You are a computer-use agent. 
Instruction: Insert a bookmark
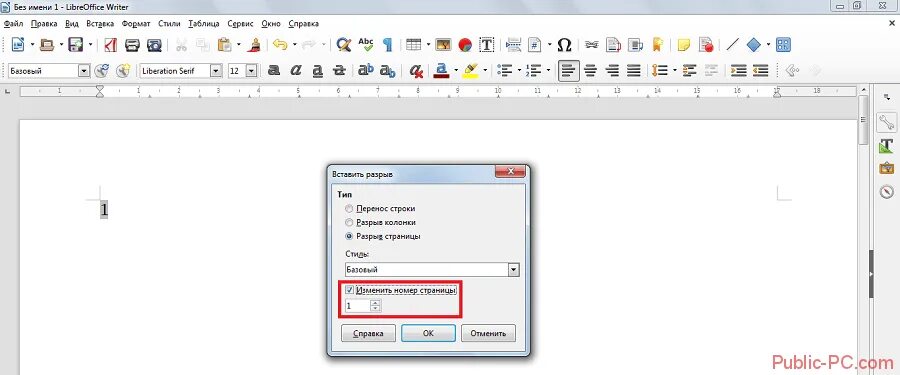(658, 44)
